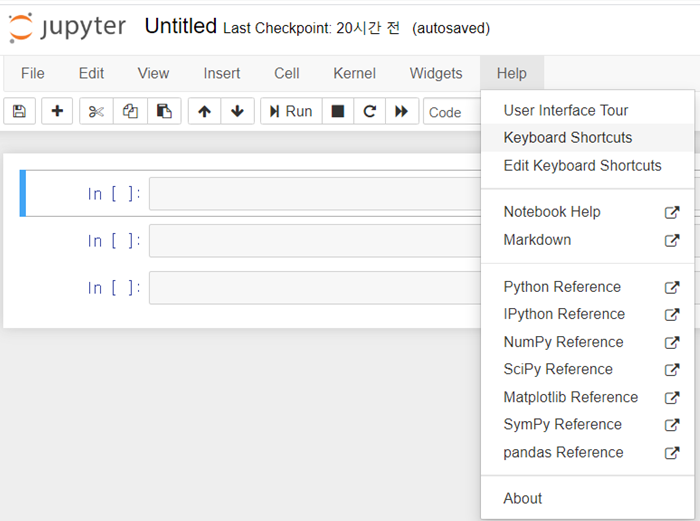
Task: Cut selected cells with scissors icon
Action: pos(96,111)
